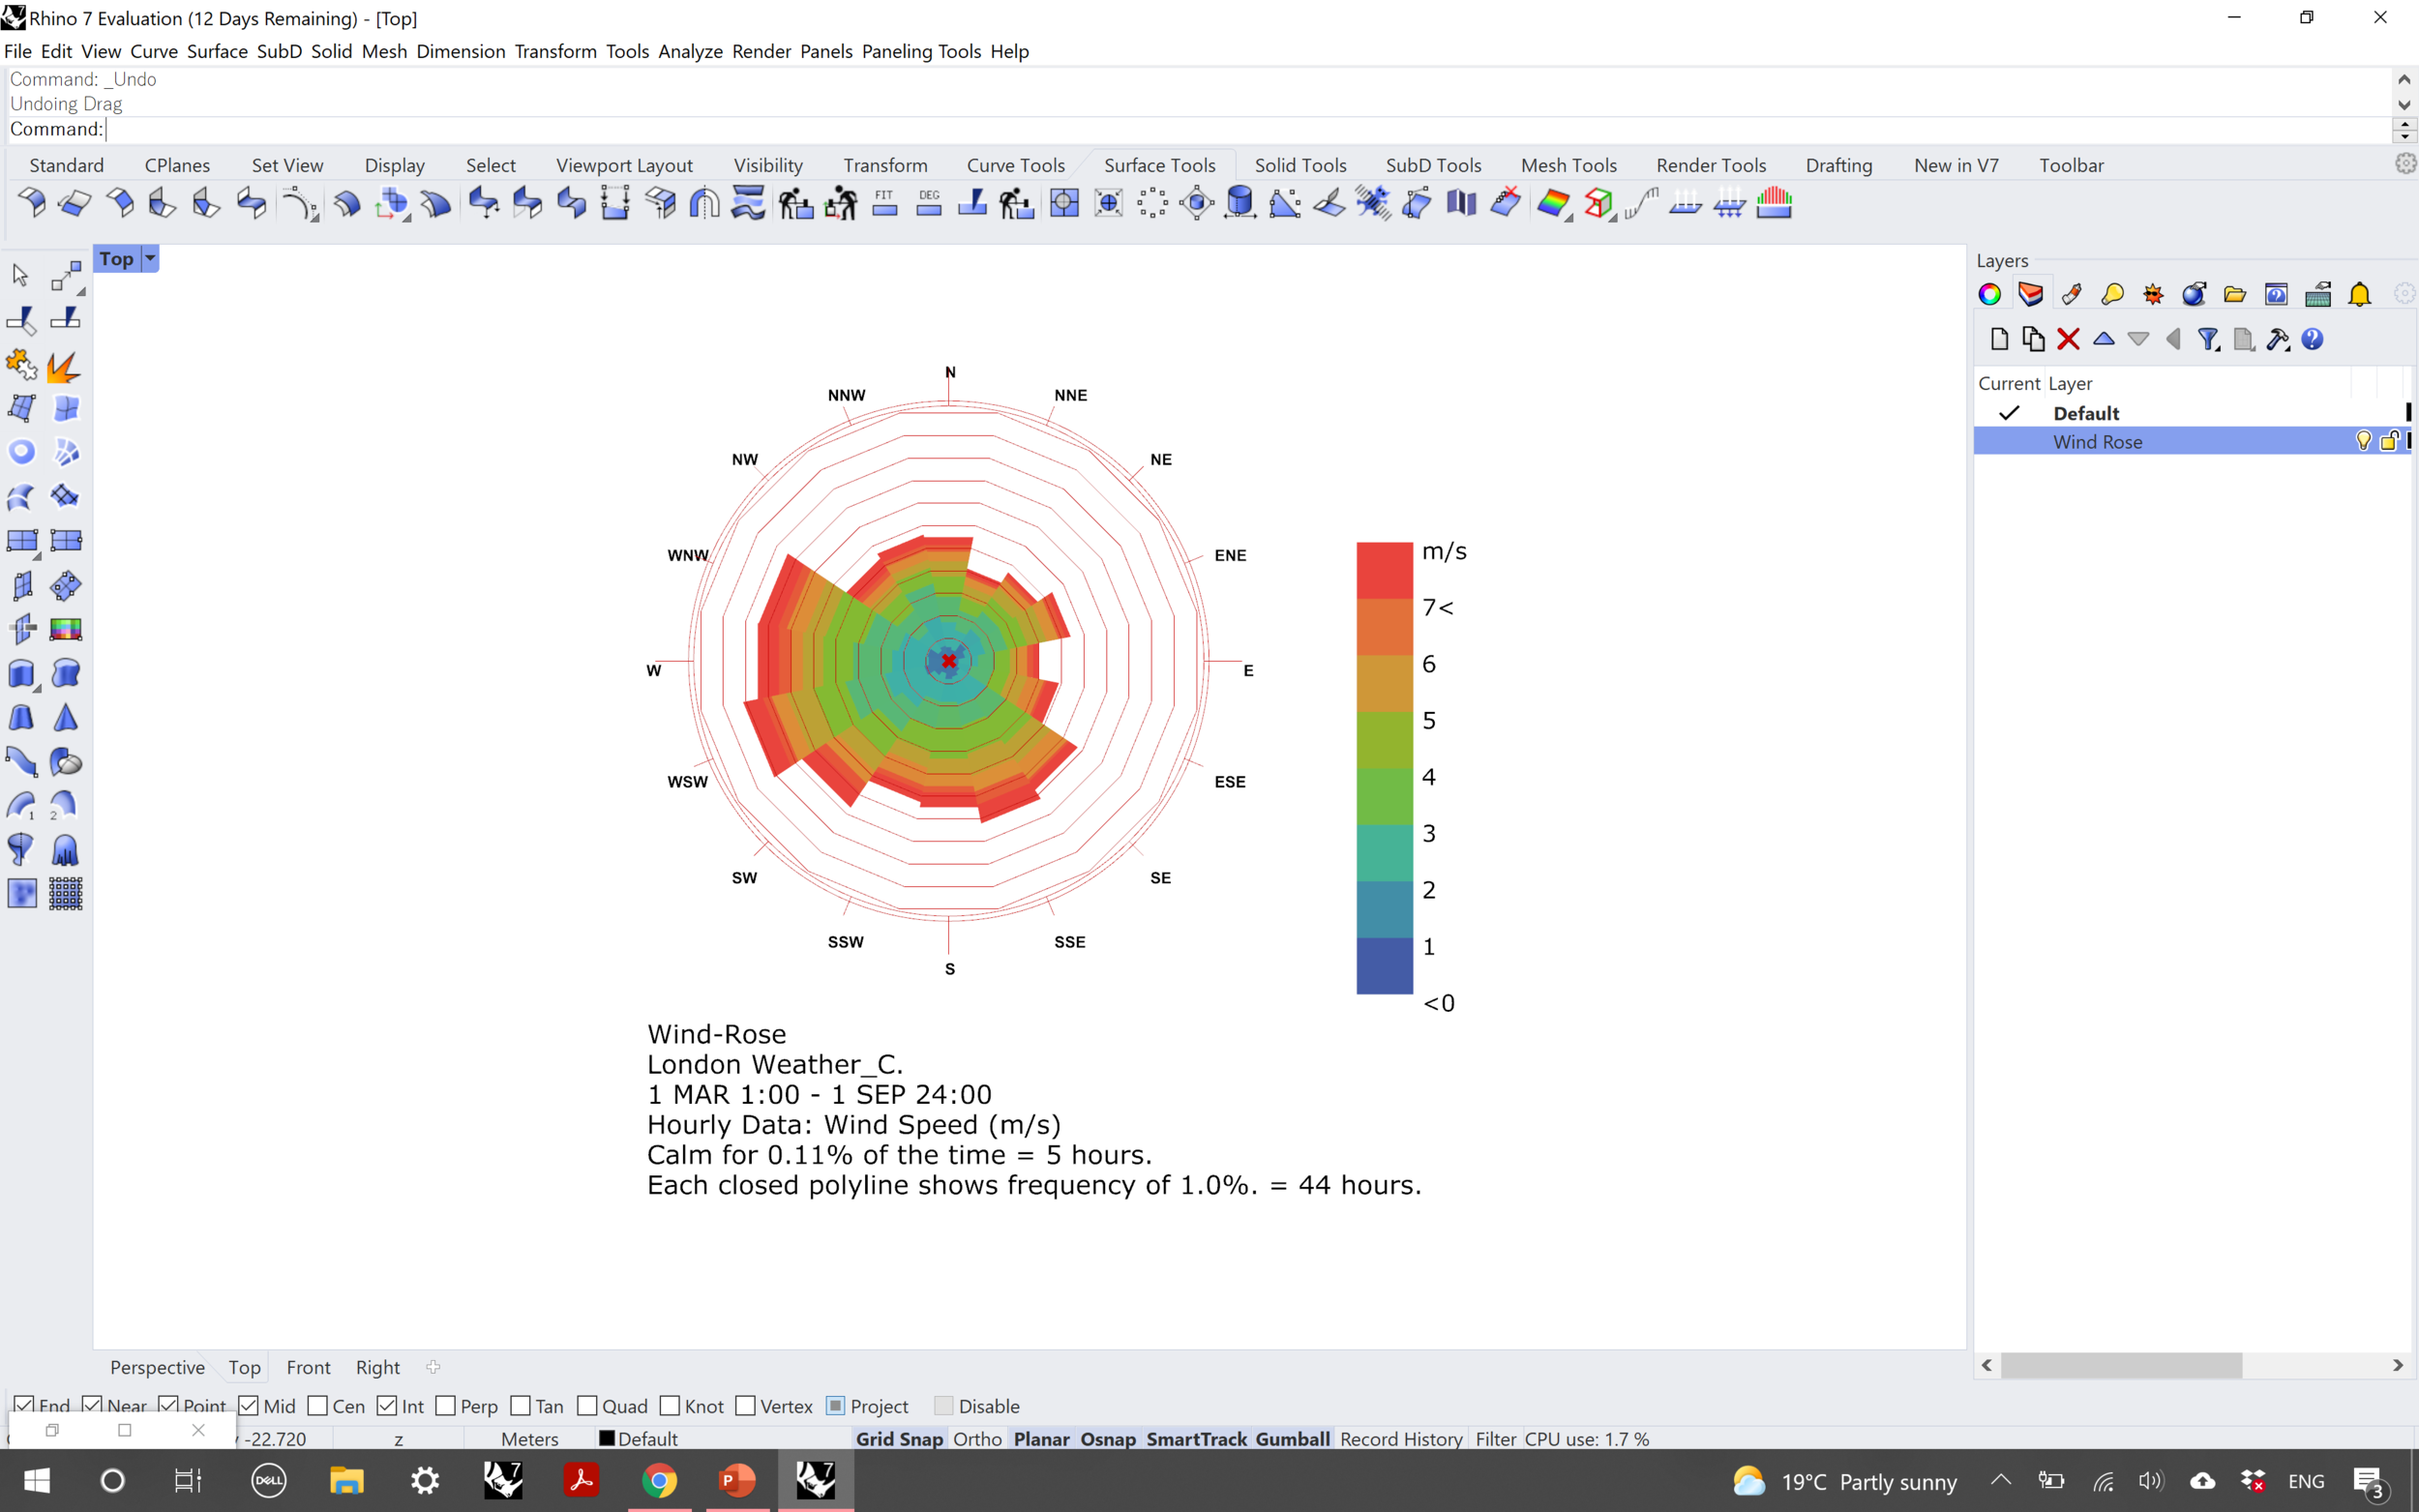Viewport: 2419px width, 1512px height.
Task: Click the red X delete layer icon
Action: tap(2068, 340)
